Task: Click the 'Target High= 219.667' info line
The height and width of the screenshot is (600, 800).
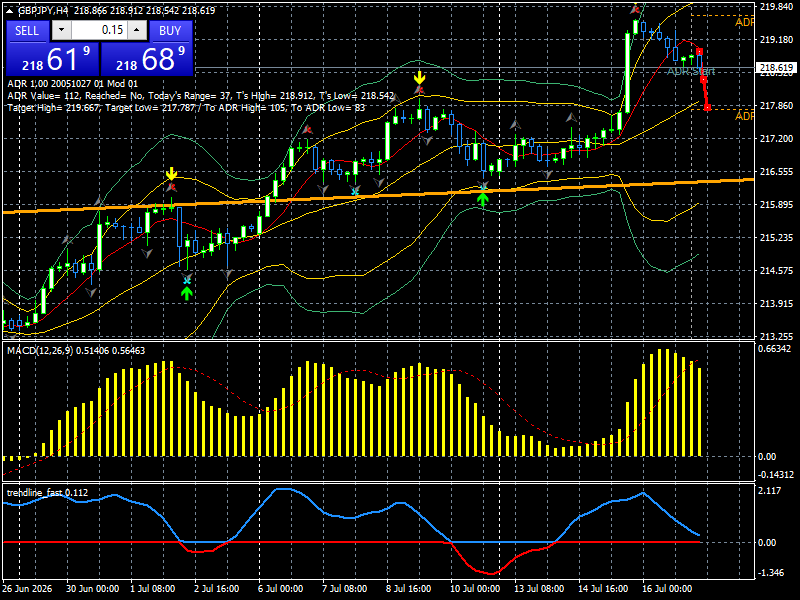Action: pyautogui.click(x=186, y=108)
